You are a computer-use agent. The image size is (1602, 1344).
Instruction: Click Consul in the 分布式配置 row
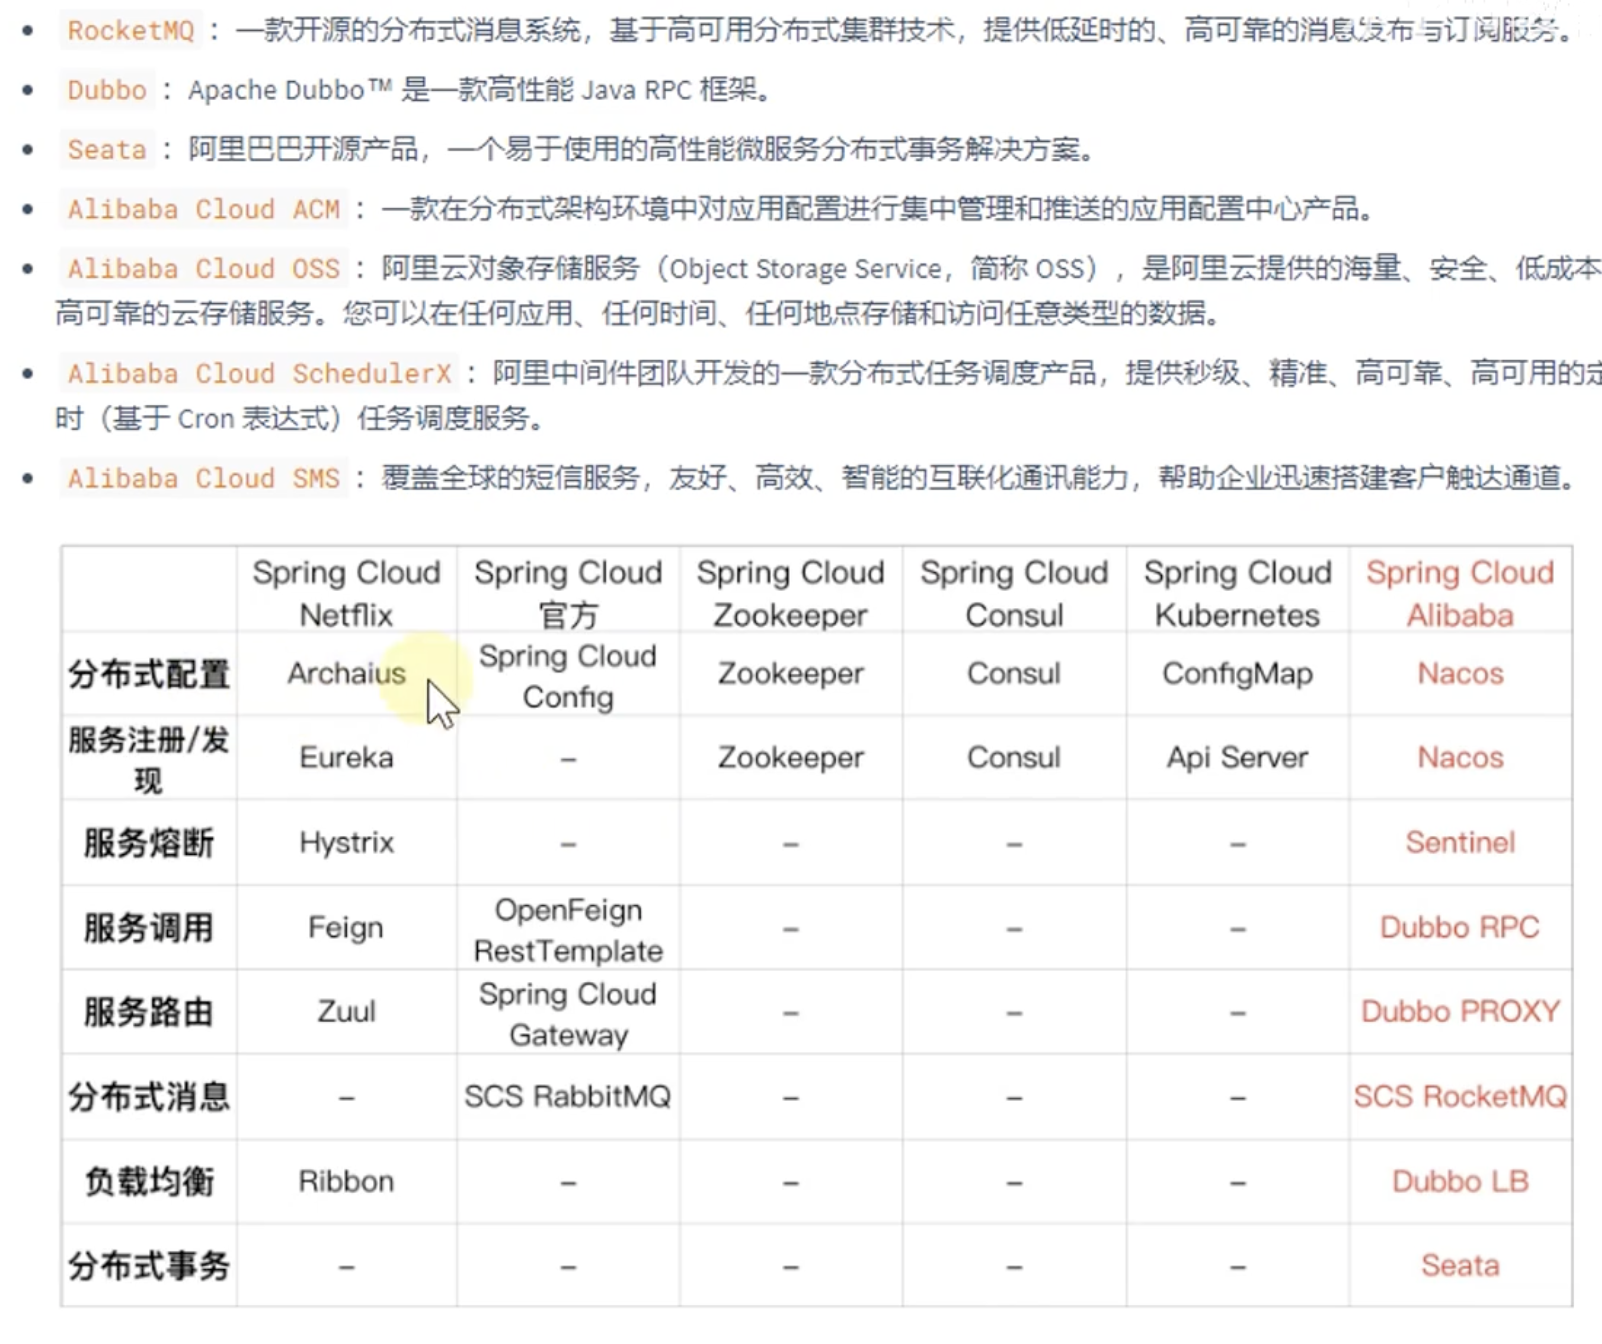[1014, 674]
